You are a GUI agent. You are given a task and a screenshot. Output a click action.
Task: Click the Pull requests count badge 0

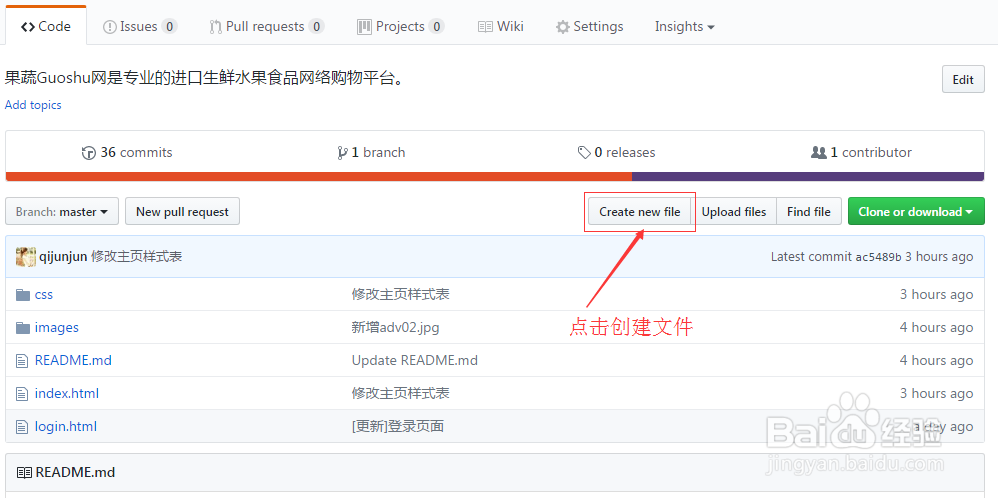tap(316, 27)
